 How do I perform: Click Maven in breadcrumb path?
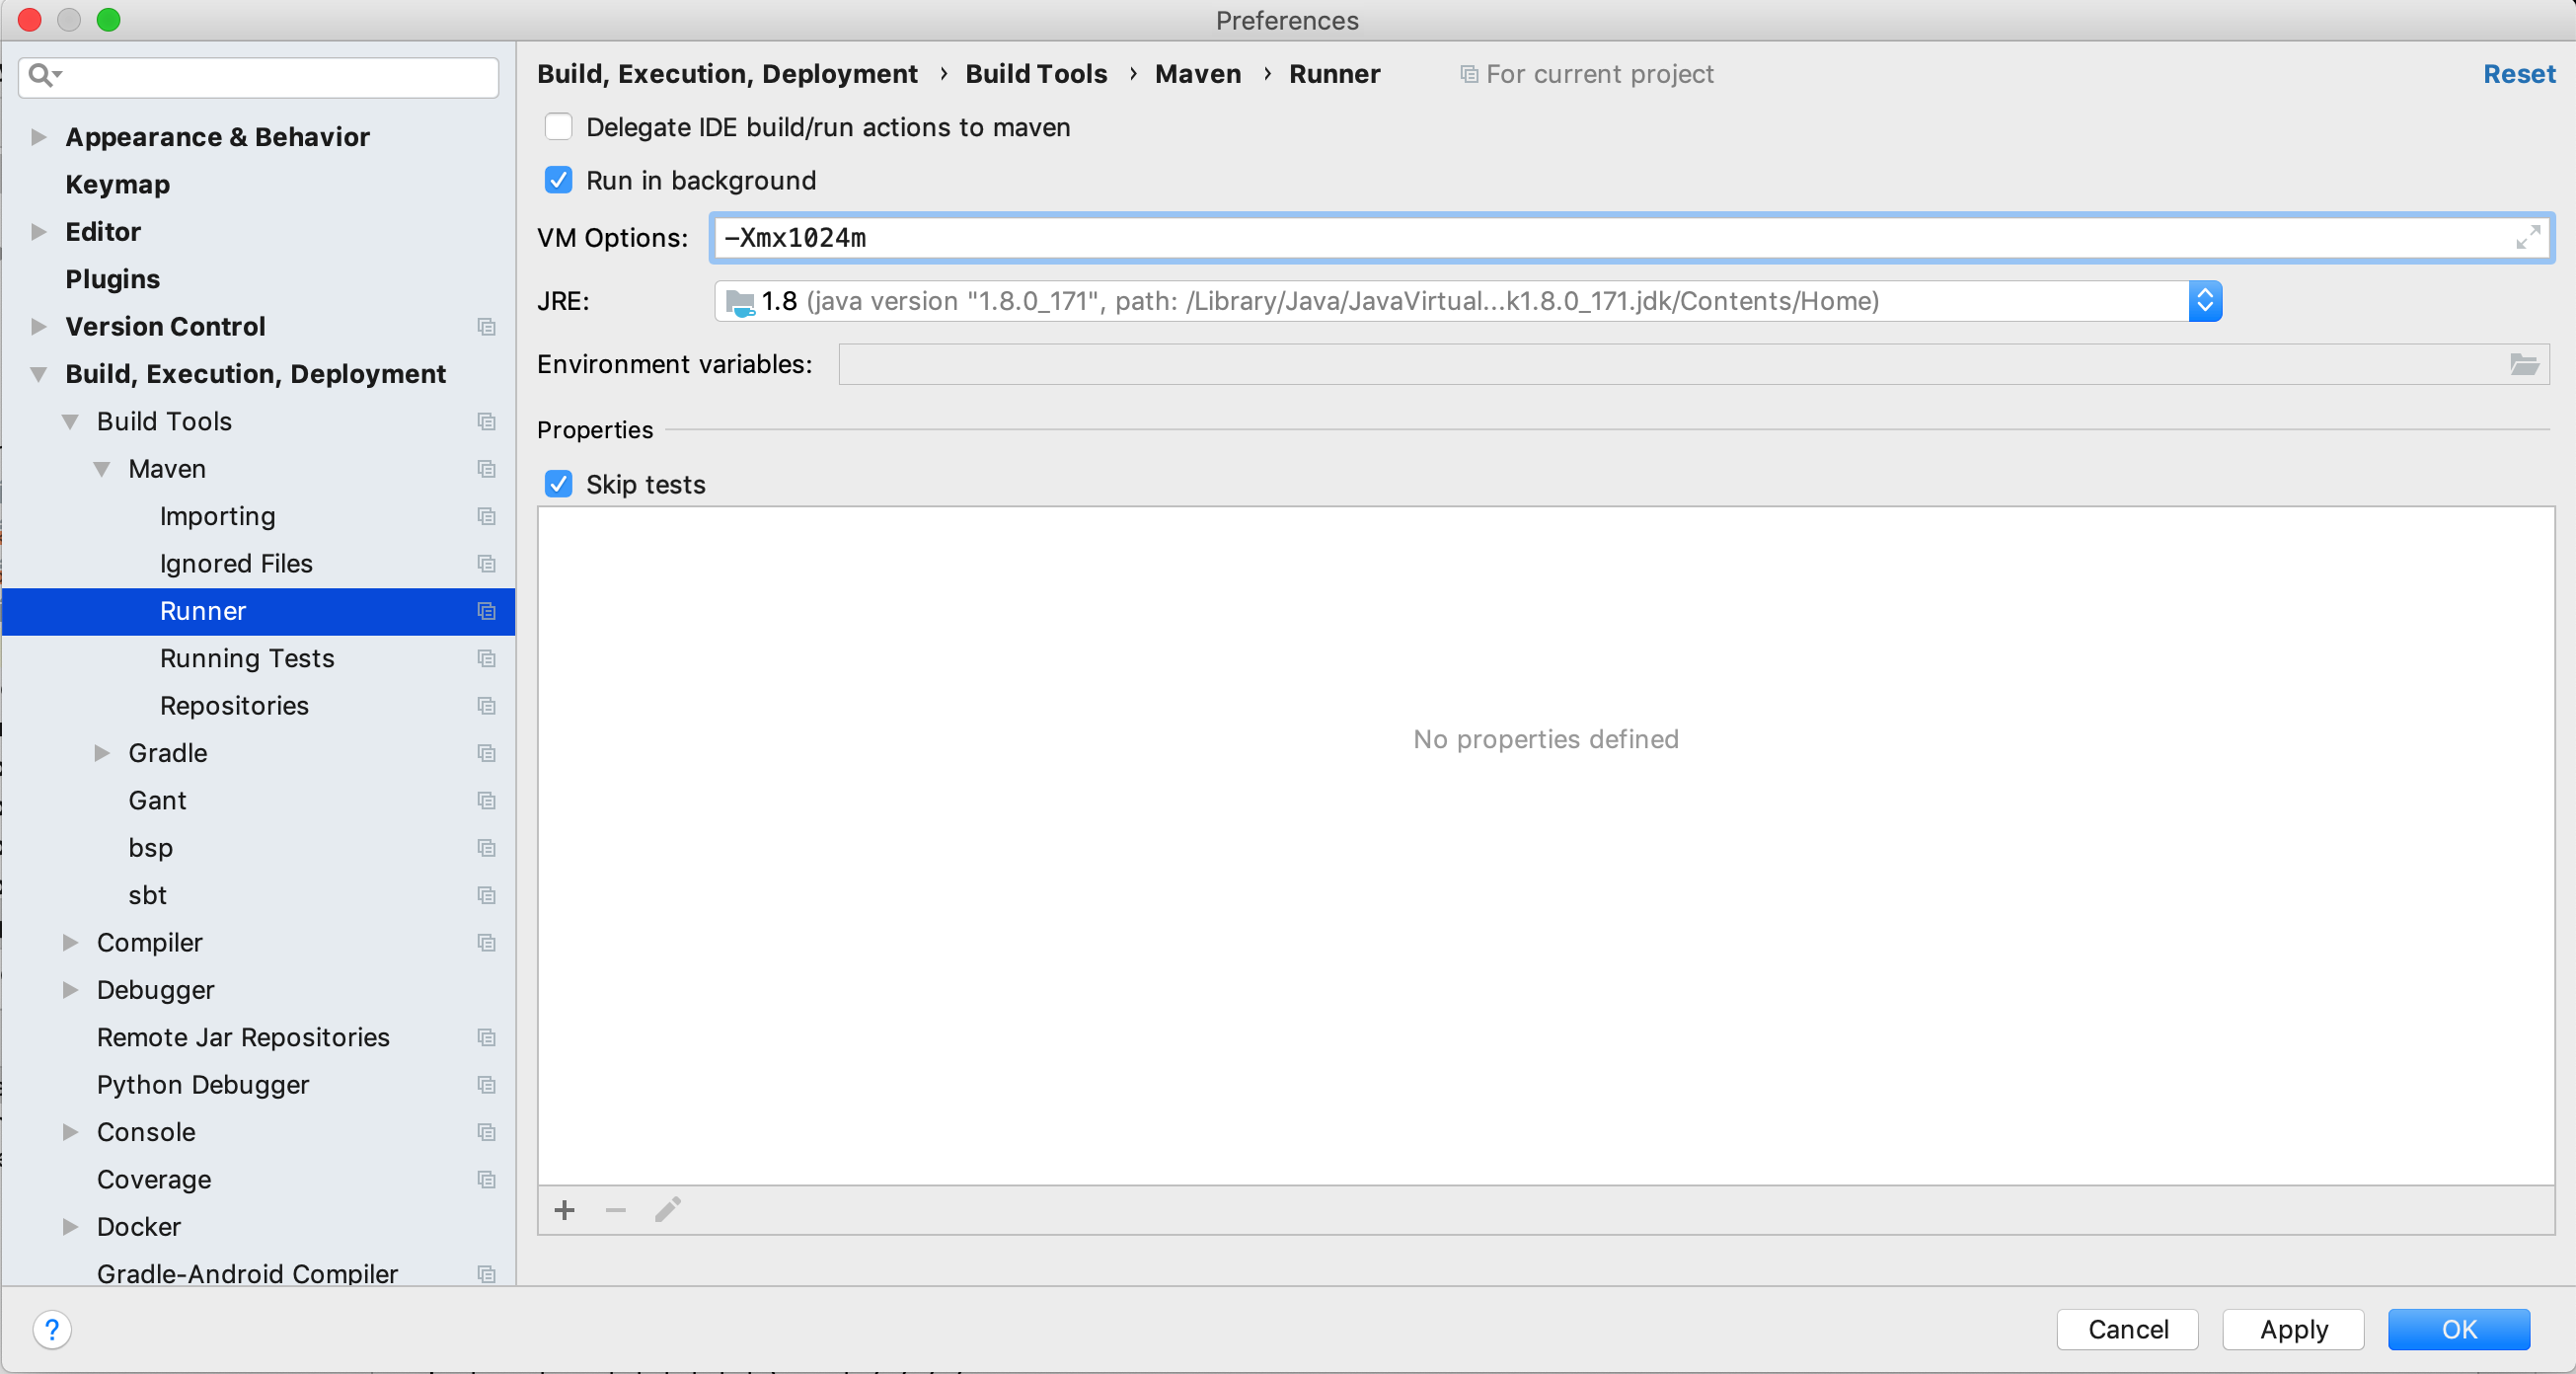(x=1198, y=74)
